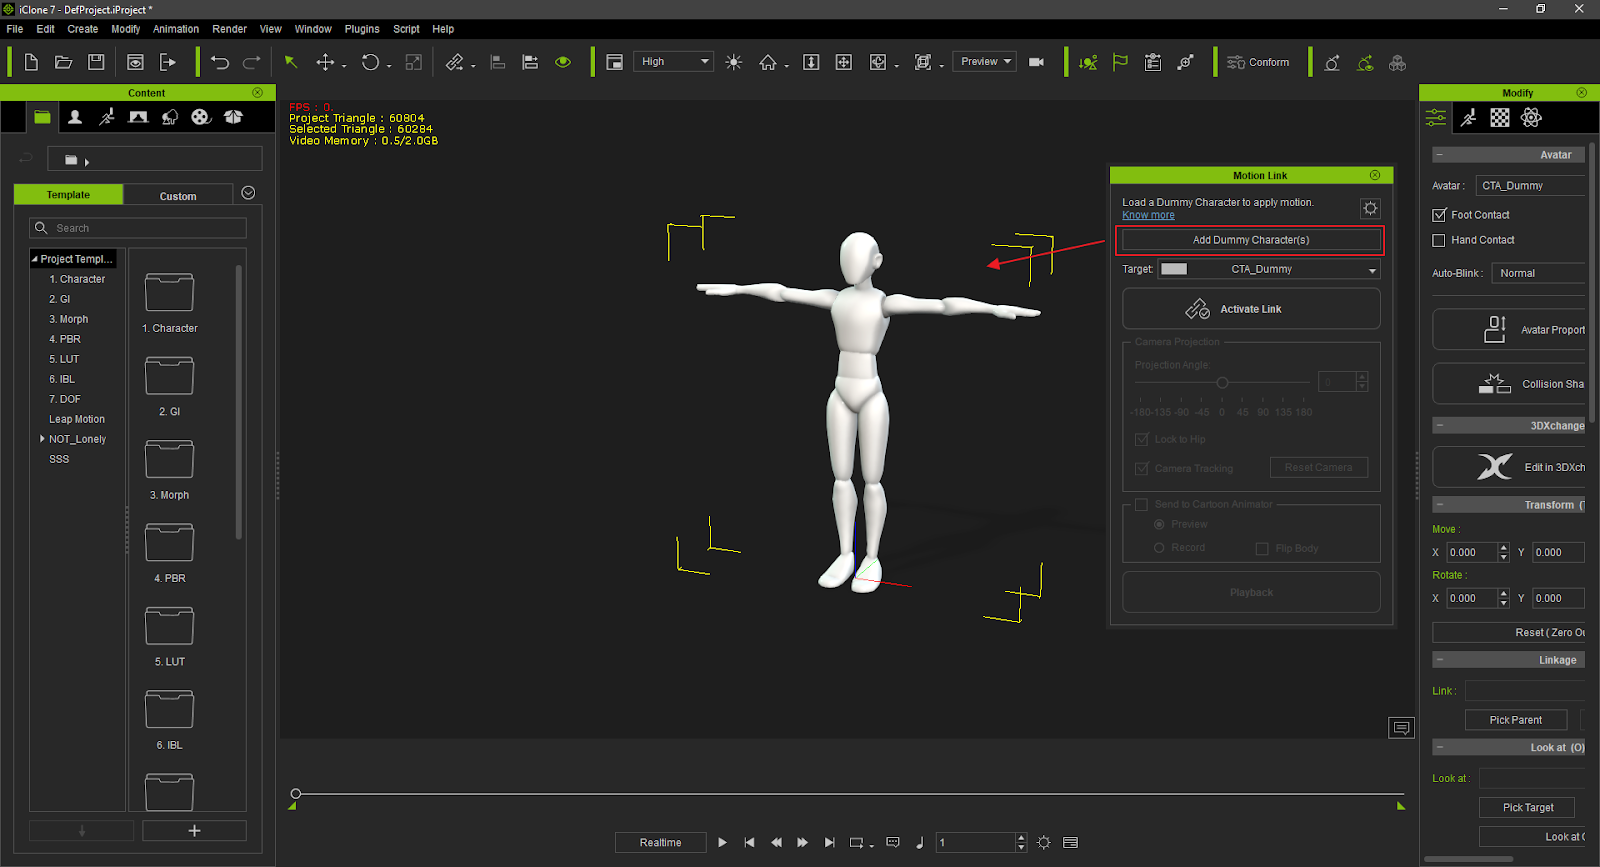Open the High quality dropdown
Viewport: 1600px width, 867px height.
point(673,62)
